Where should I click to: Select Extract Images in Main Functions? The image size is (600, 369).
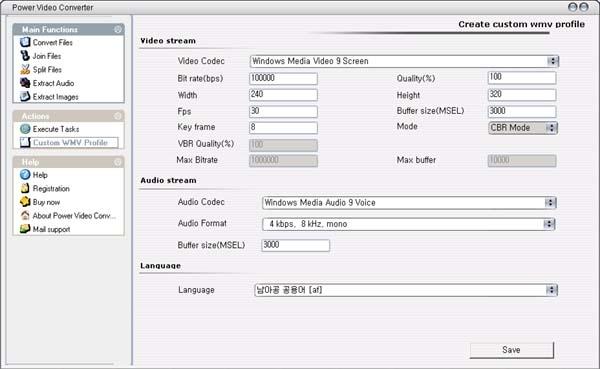(55, 97)
